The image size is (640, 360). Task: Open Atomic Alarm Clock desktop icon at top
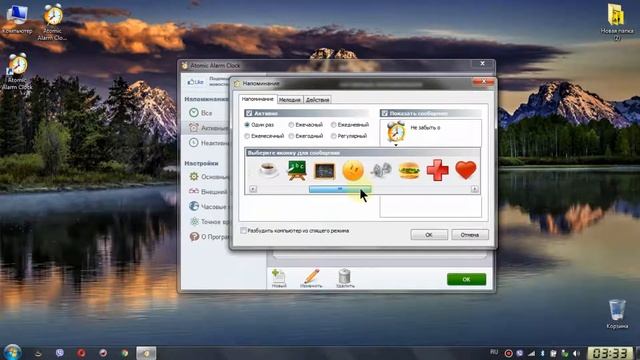click(53, 22)
